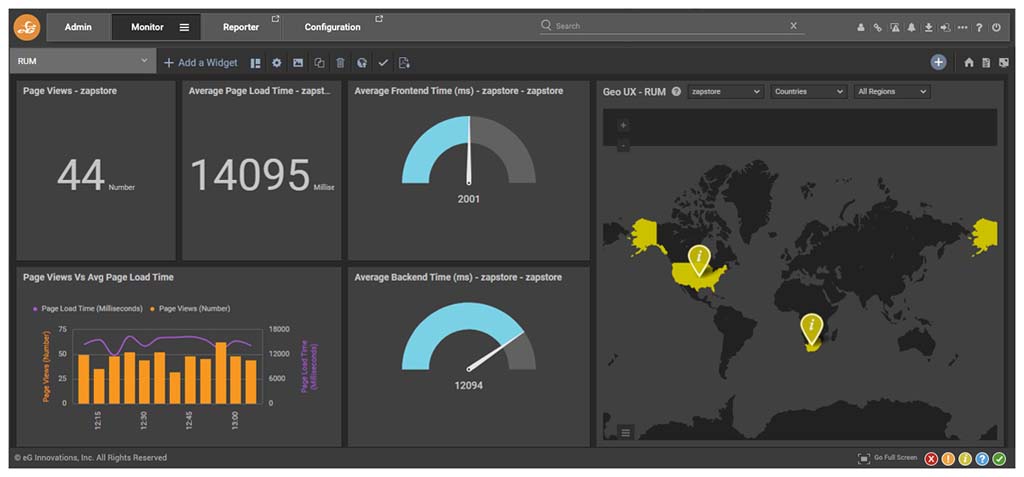
Task: Click the home icon in toolbar
Action: tap(968, 63)
